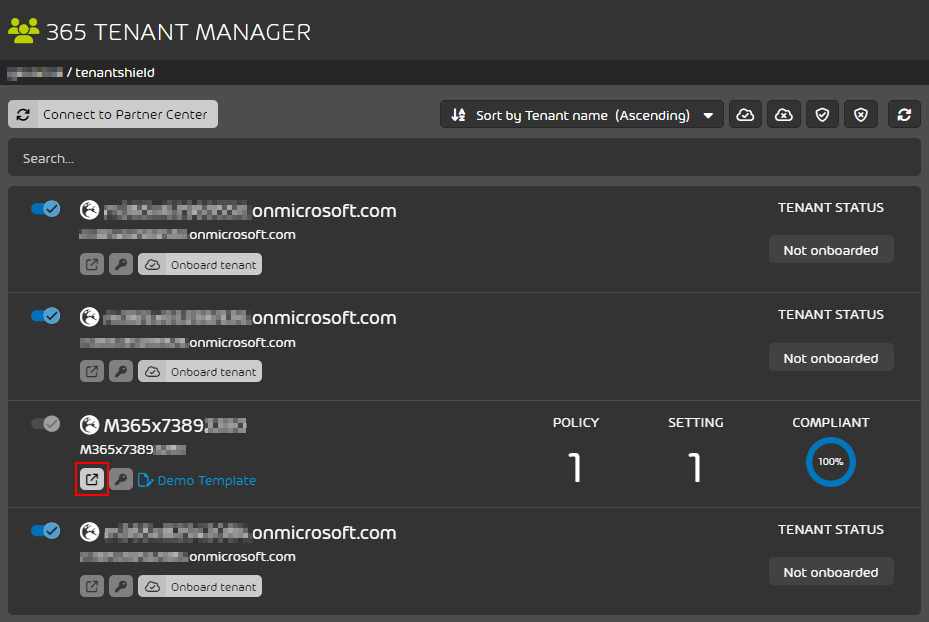Click the key icon on the first tenant row
929x622 pixels.
pyautogui.click(x=121, y=264)
